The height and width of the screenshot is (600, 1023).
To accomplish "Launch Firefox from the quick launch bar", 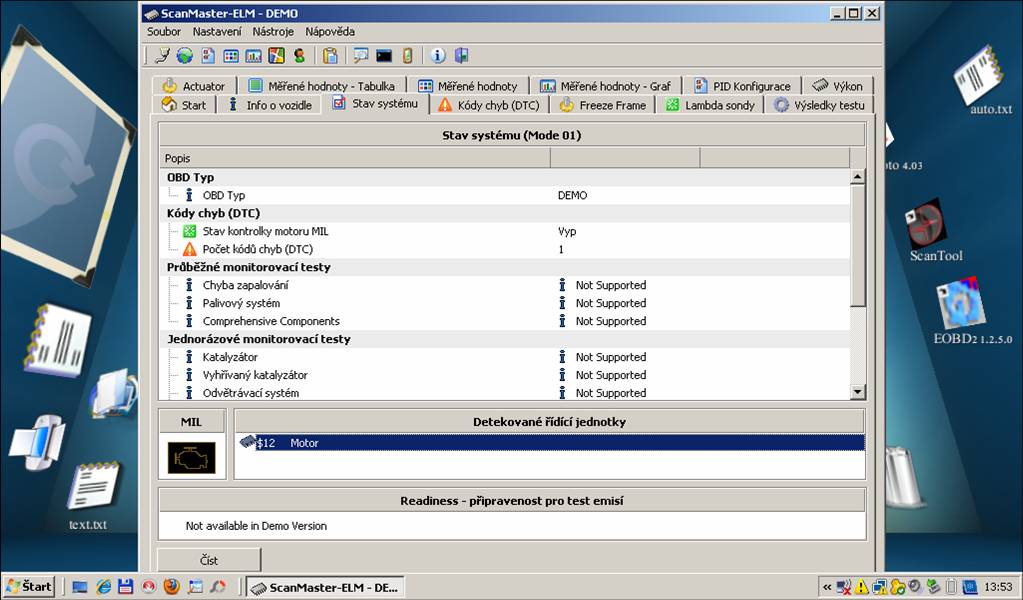I will (x=171, y=587).
